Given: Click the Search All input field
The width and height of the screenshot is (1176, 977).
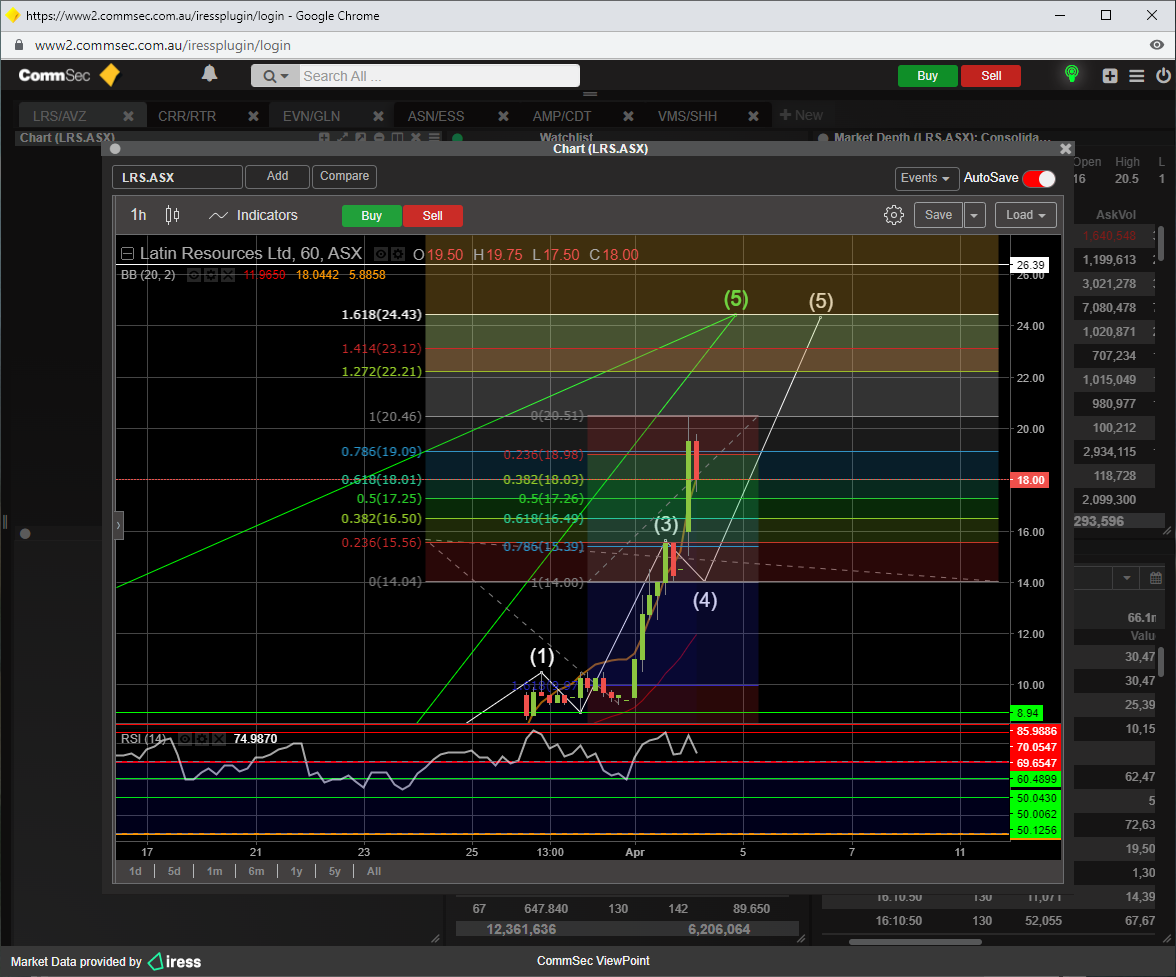Looking at the screenshot, I should [438, 76].
